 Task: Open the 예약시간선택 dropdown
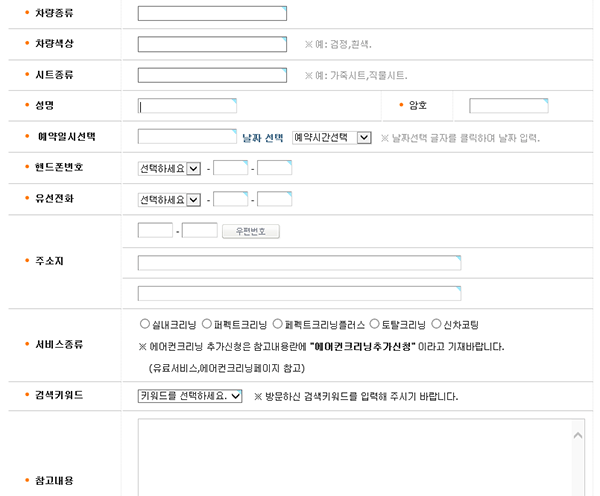pyautogui.click(x=332, y=138)
